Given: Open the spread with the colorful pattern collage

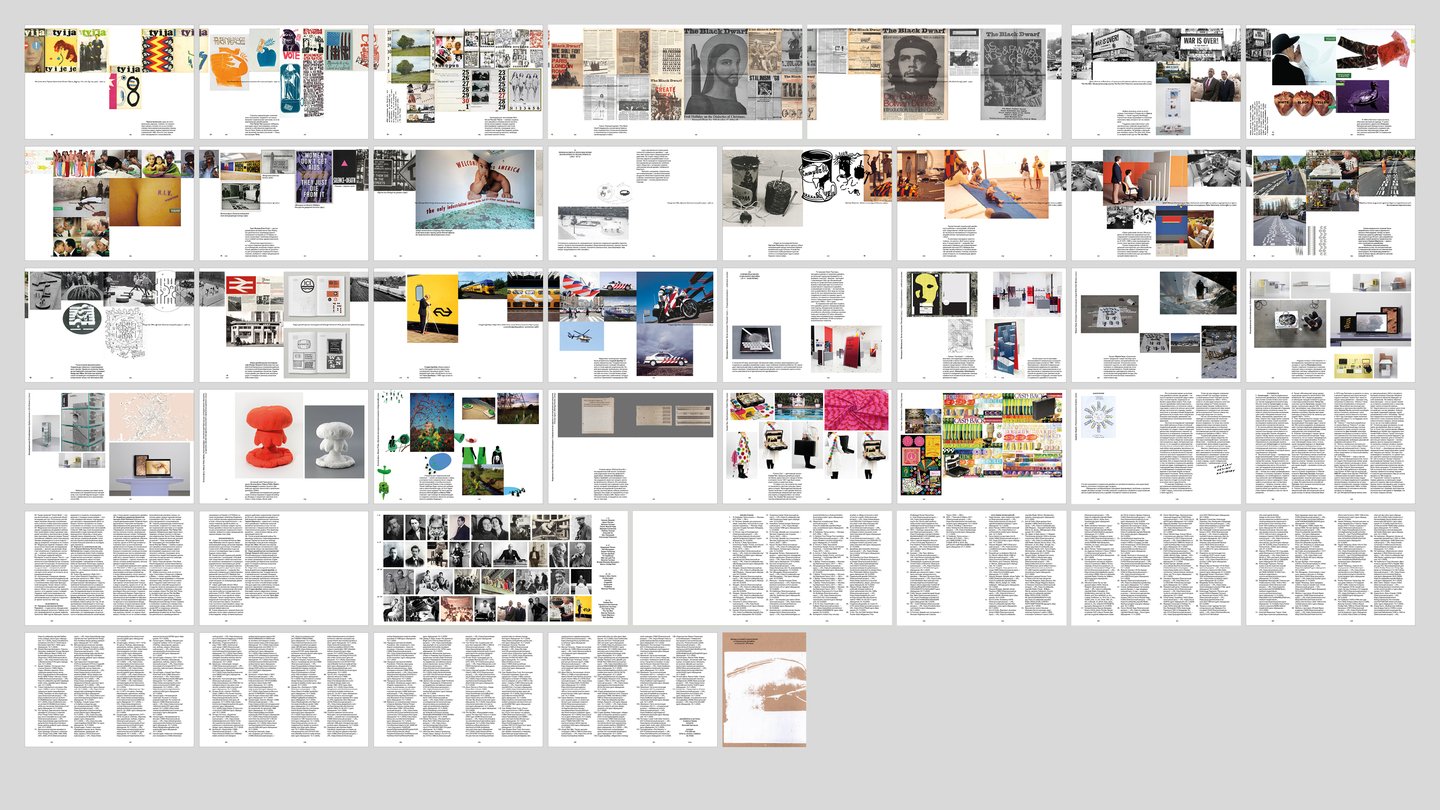Looking at the screenshot, I should pyautogui.click(x=981, y=447).
